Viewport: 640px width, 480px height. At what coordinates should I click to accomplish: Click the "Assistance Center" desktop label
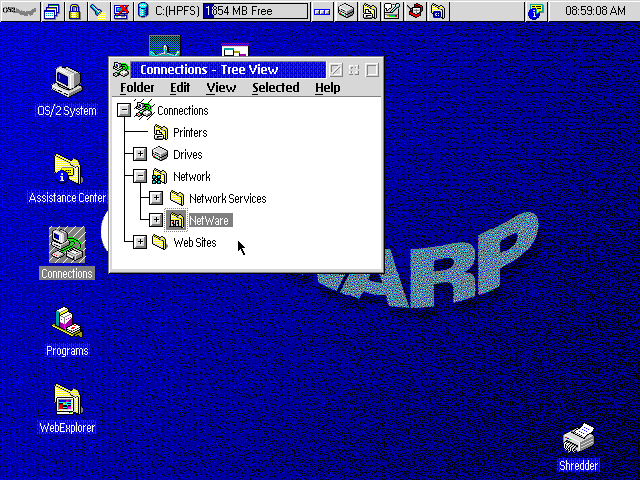[x=67, y=198]
